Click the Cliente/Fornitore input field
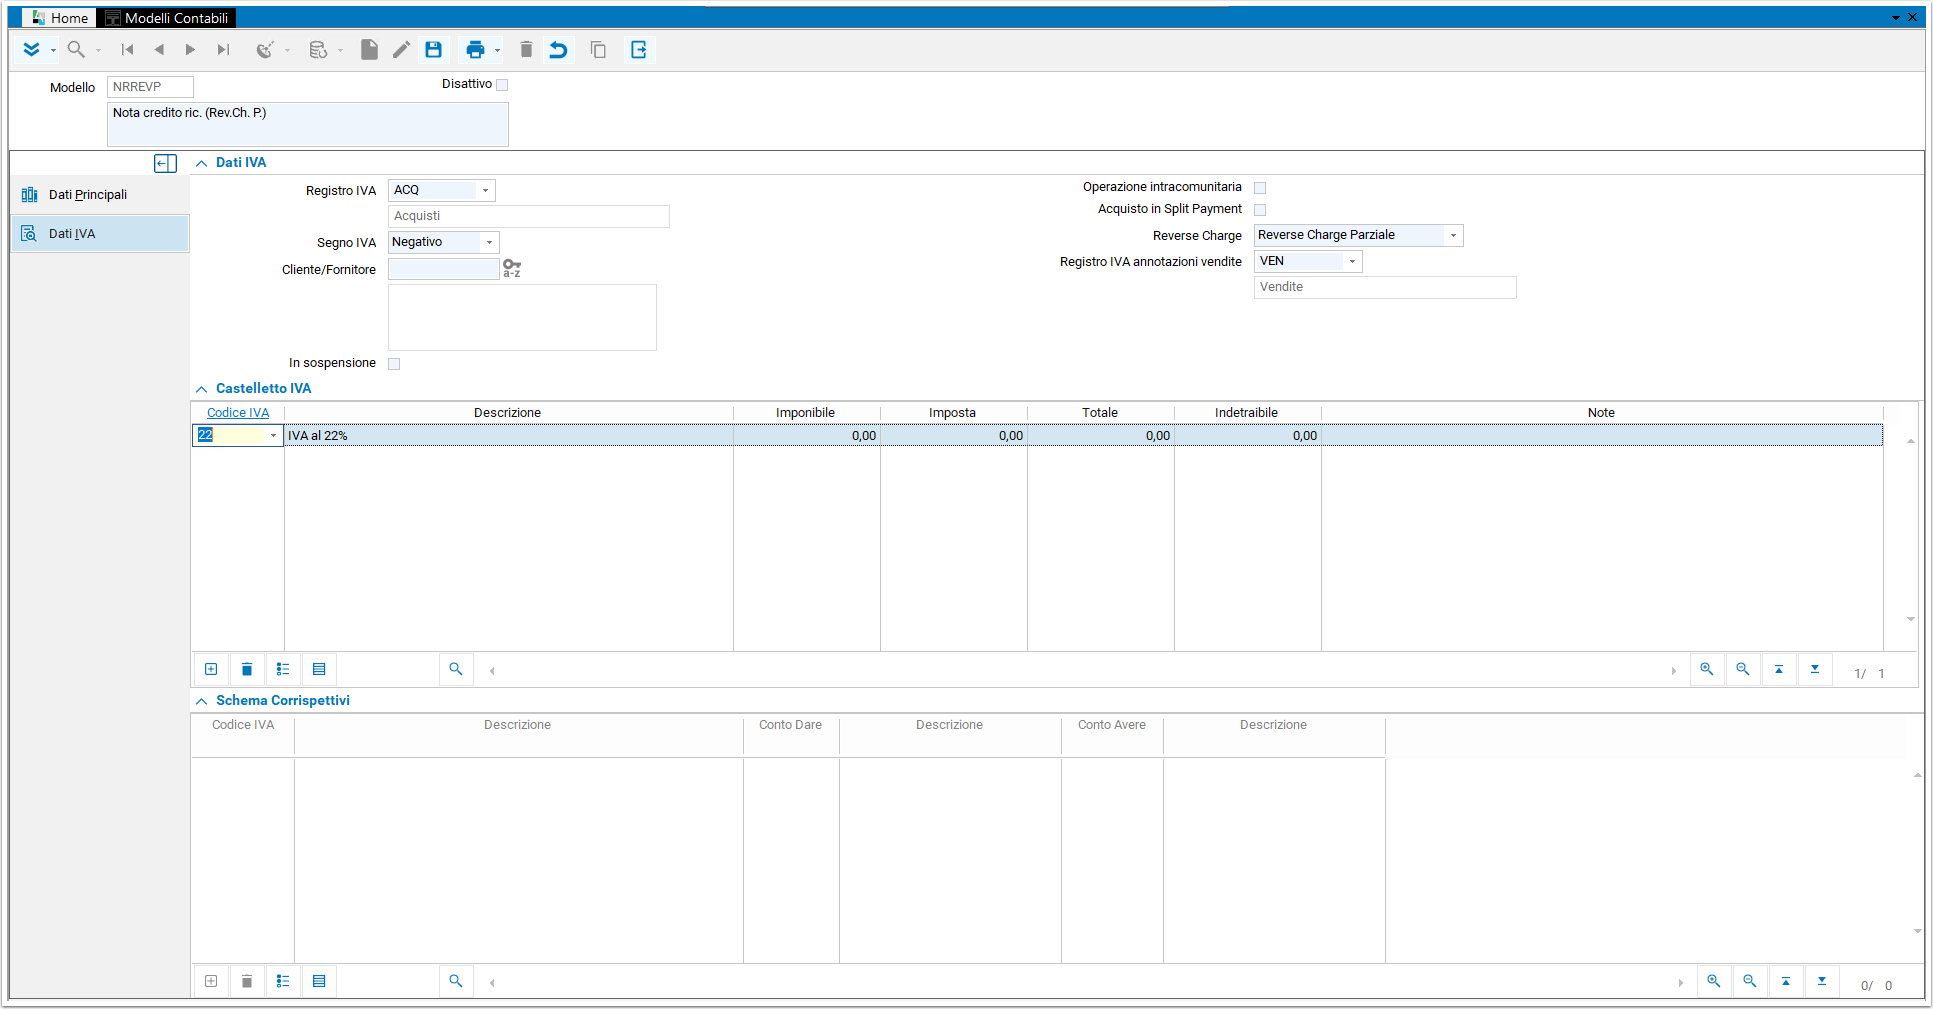Viewport: 1933px width, 1009px height. coord(443,269)
